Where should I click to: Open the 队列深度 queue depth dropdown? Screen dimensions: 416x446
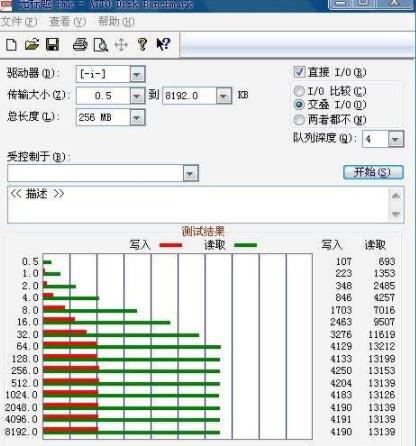[396, 139]
